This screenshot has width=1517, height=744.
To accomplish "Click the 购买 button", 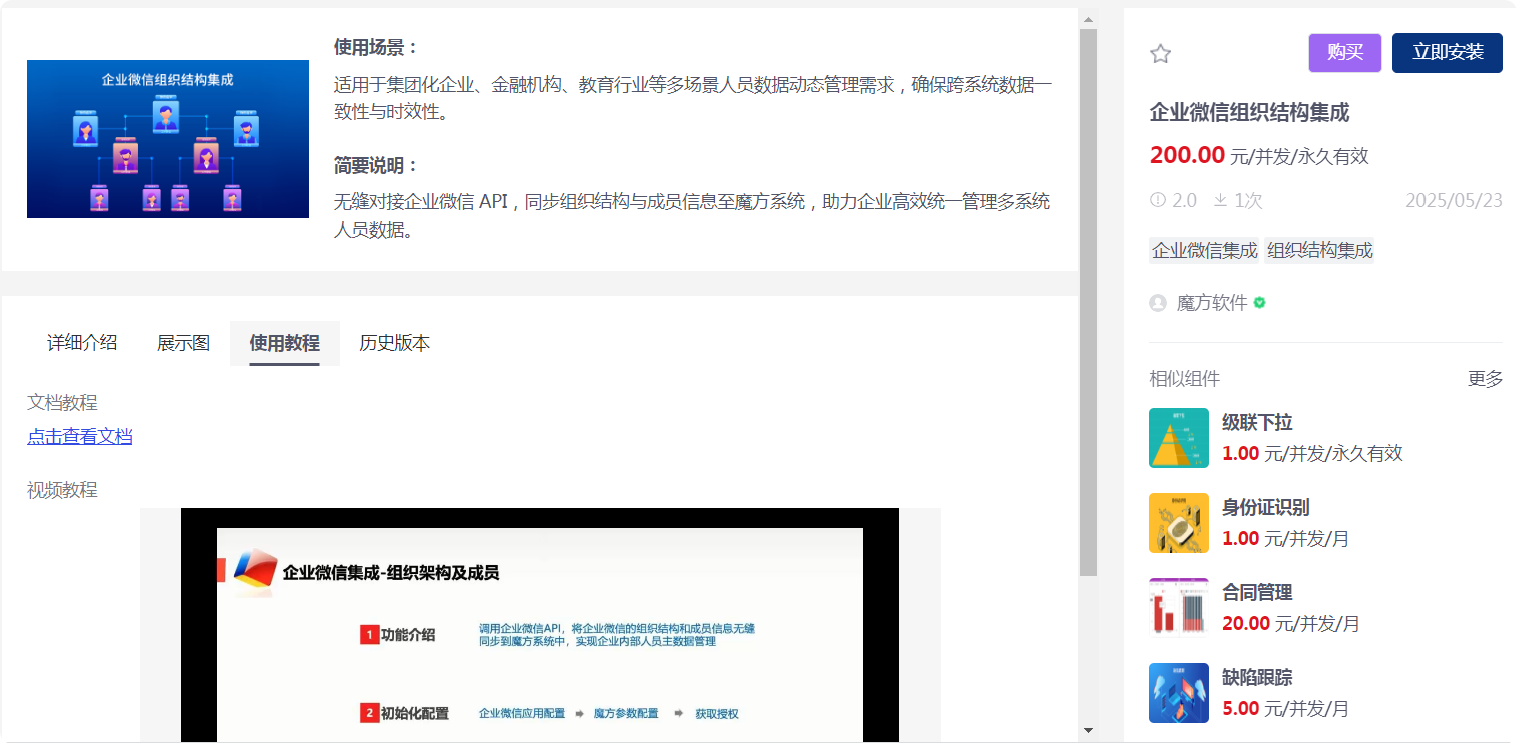I will click(x=1345, y=53).
